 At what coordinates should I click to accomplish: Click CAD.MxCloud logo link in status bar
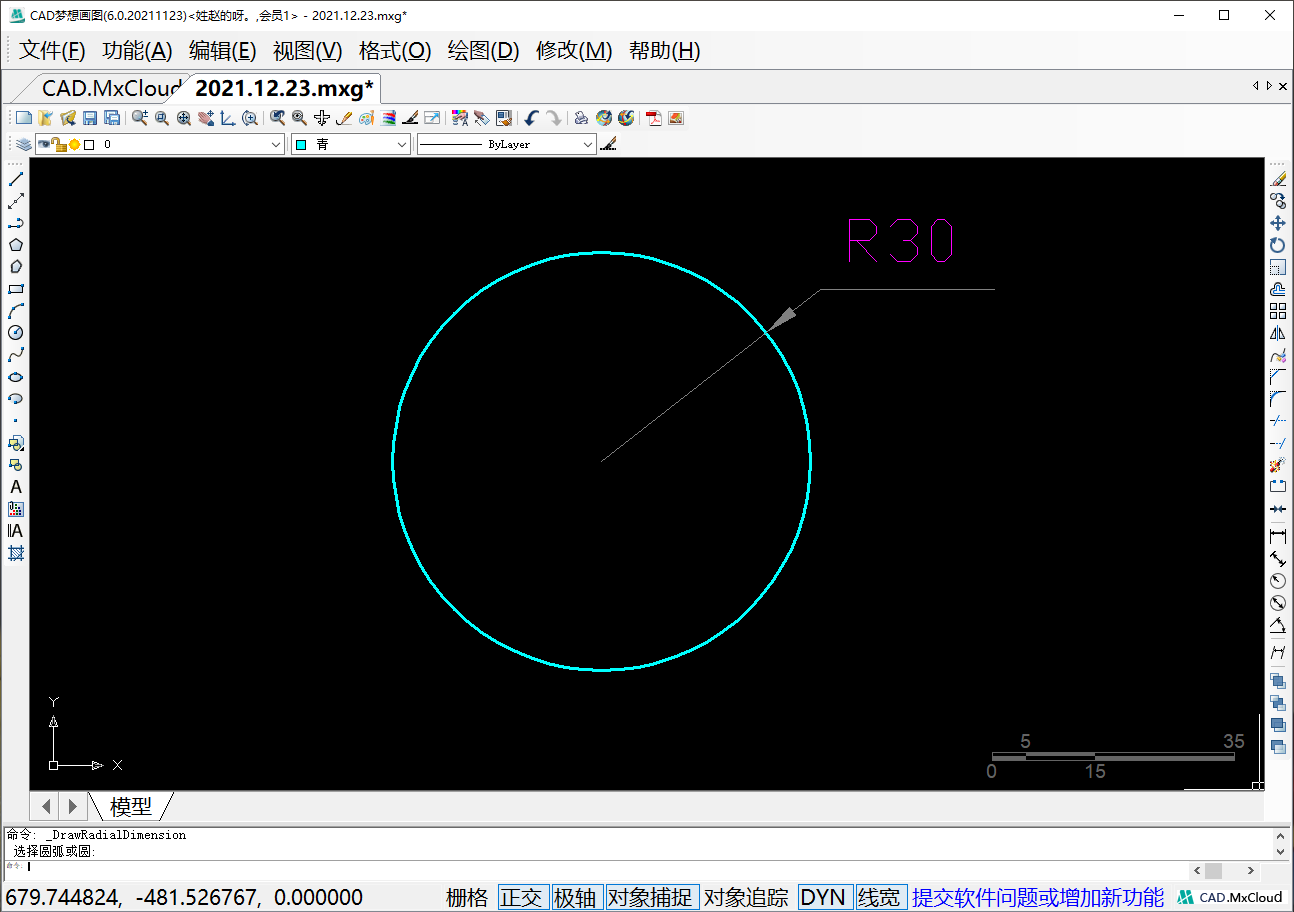[1230, 897]
